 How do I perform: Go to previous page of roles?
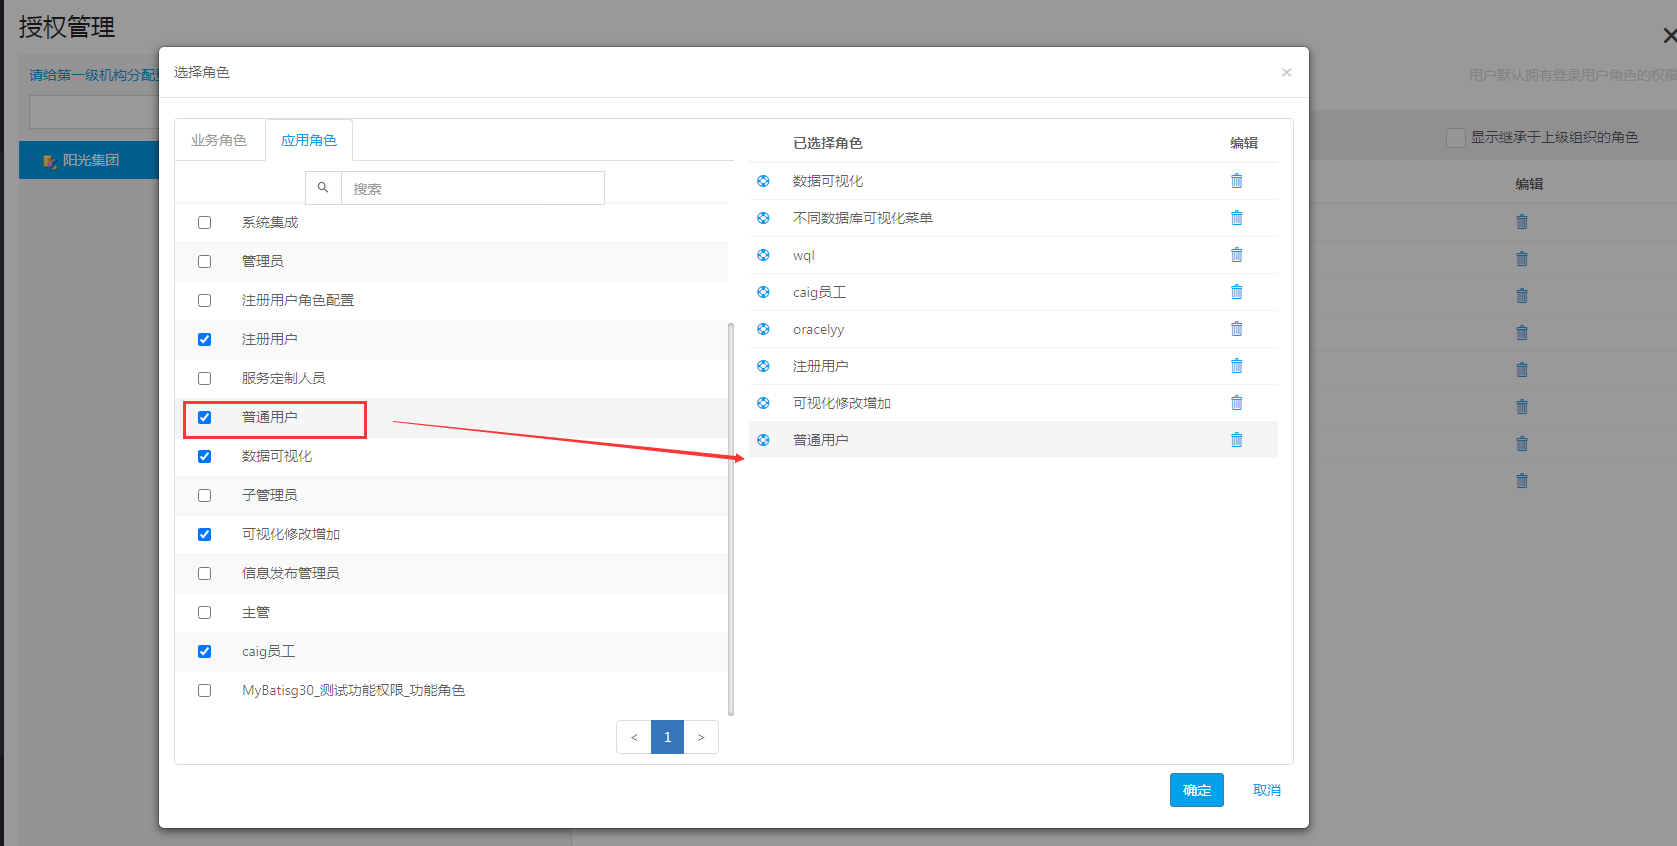(x=634, y=737)
